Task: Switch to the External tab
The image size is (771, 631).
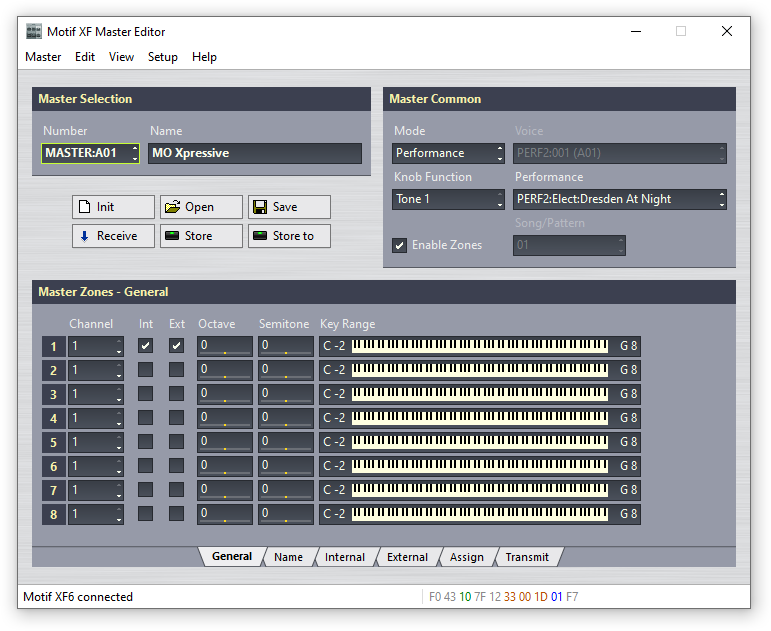Action: (x=407, y=557)
